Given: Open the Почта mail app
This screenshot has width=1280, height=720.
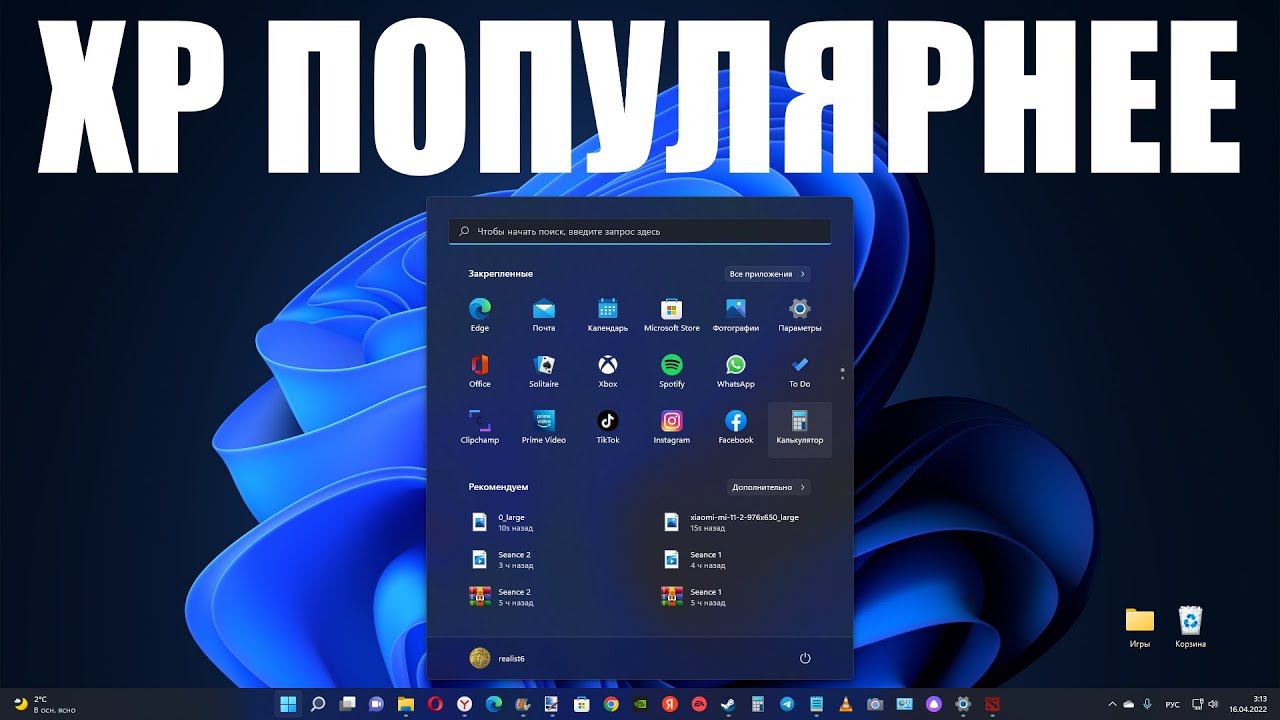Looking at the screenshot, I should [x=544, y=314].
